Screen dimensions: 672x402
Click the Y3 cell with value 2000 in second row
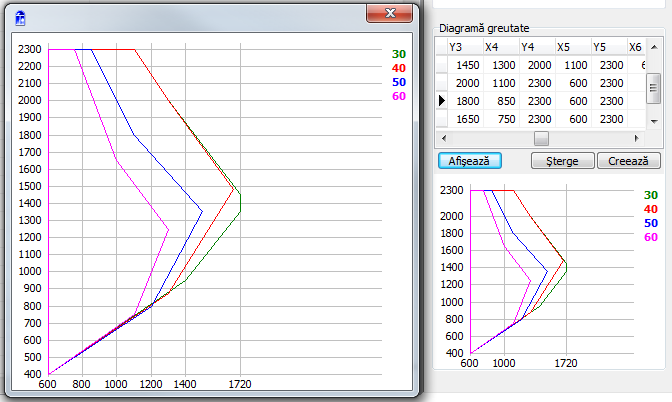tap(465, 83)
